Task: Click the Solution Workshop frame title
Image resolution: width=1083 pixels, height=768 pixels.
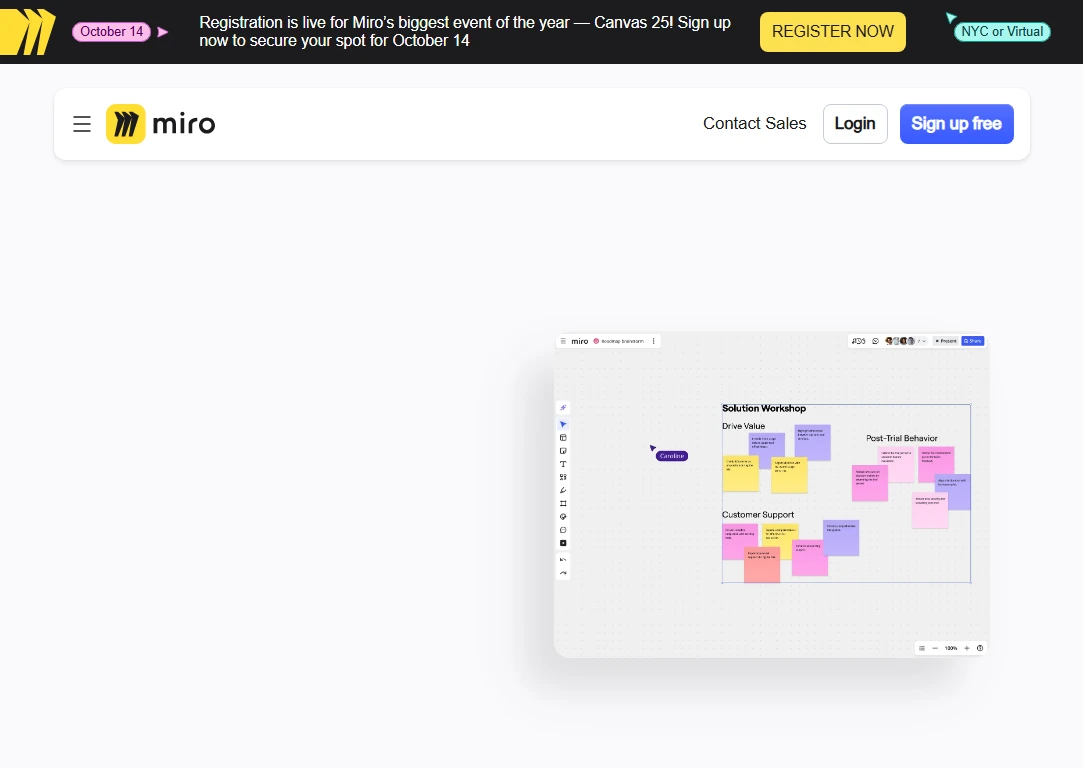Action: click(x=764, y=408)
